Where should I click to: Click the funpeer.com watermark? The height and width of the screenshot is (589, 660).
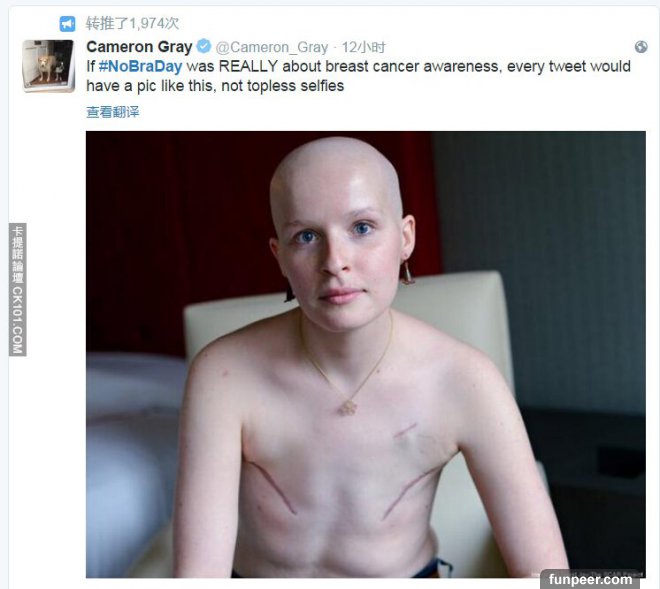pyautogui.click(x=590, y=579)
